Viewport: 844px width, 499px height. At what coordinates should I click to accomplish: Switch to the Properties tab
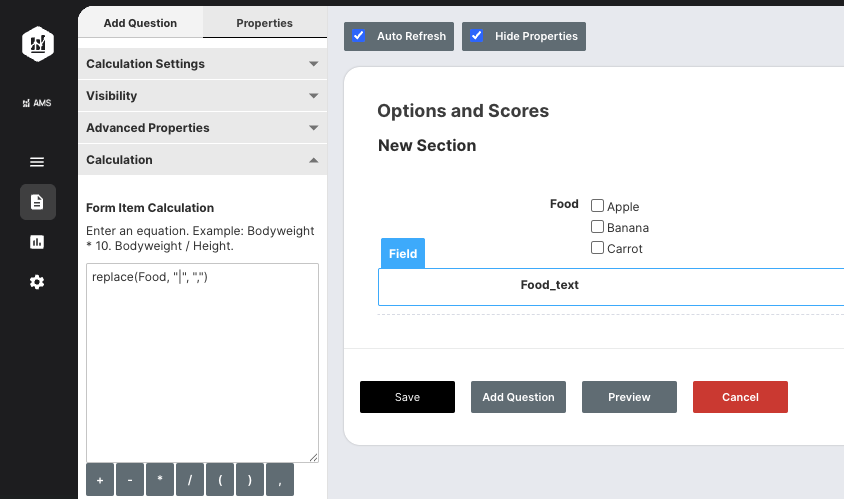[264, 23]
